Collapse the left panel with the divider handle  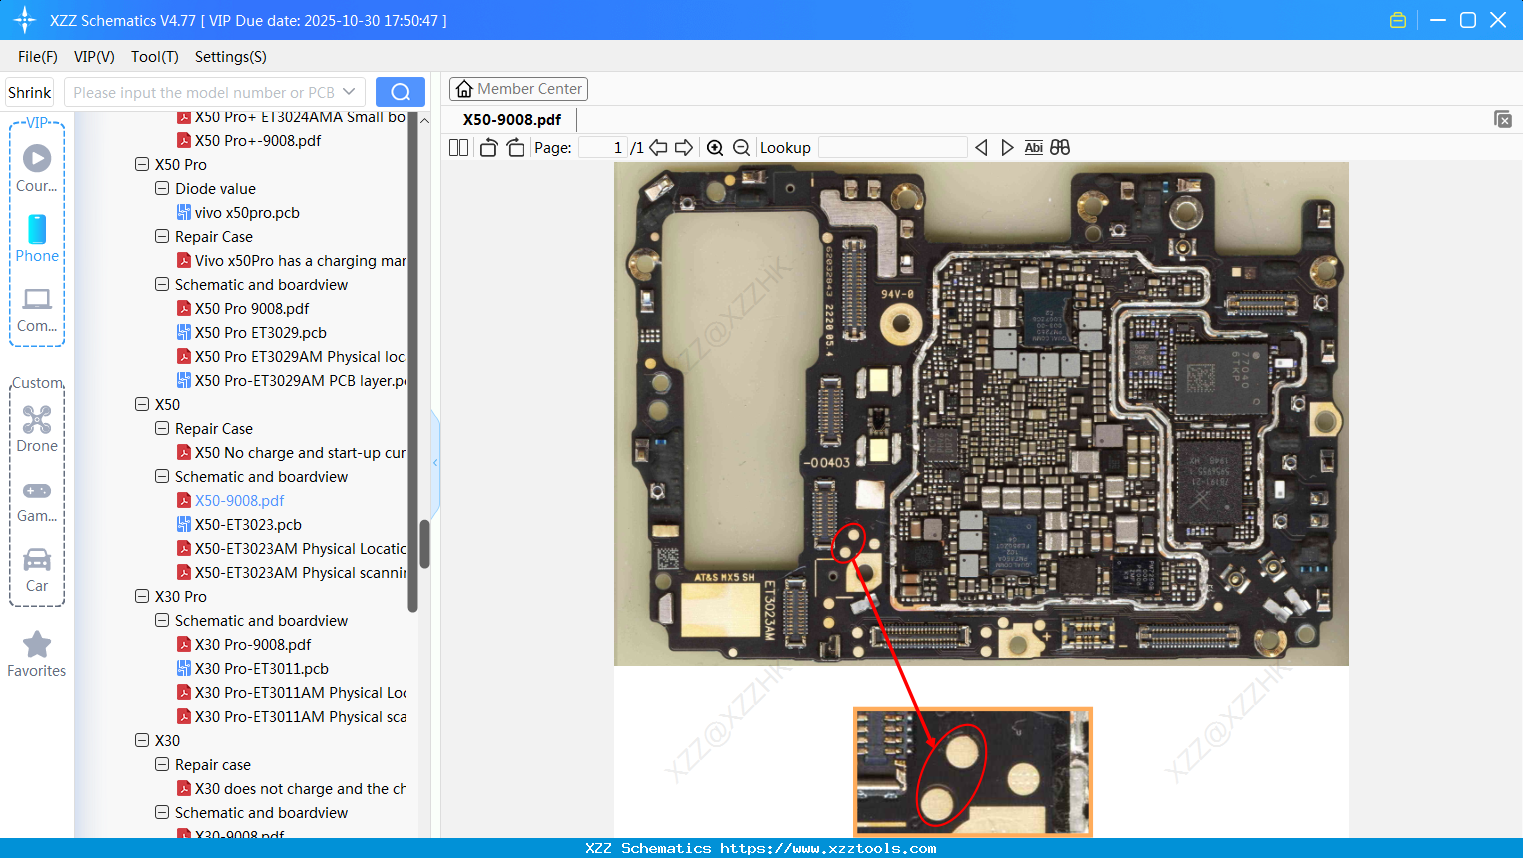point(435,462)
